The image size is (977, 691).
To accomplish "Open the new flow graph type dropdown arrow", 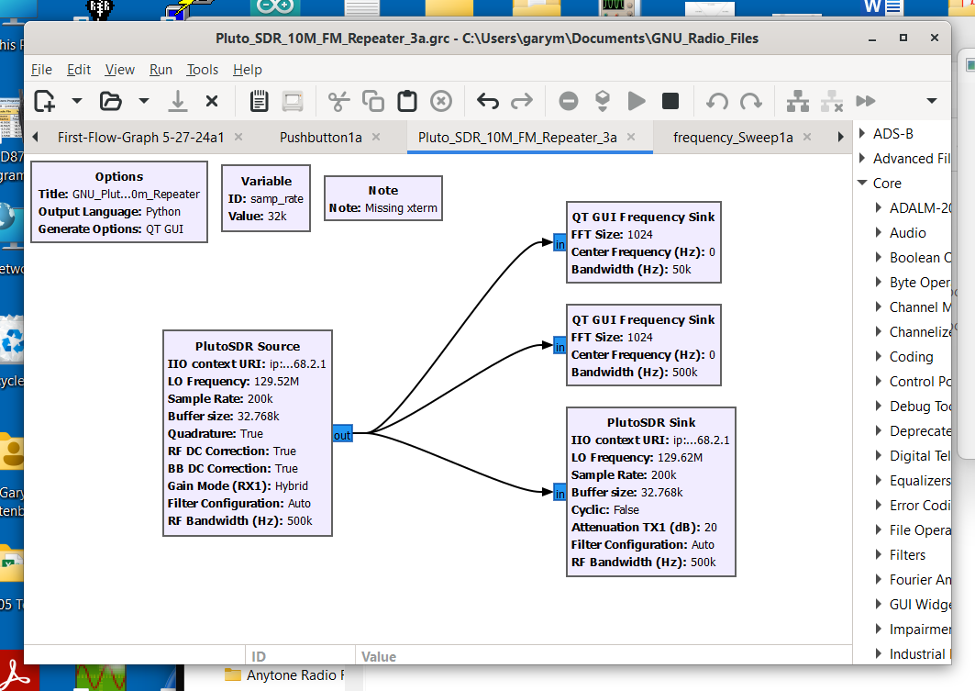I will pos(77,101).
